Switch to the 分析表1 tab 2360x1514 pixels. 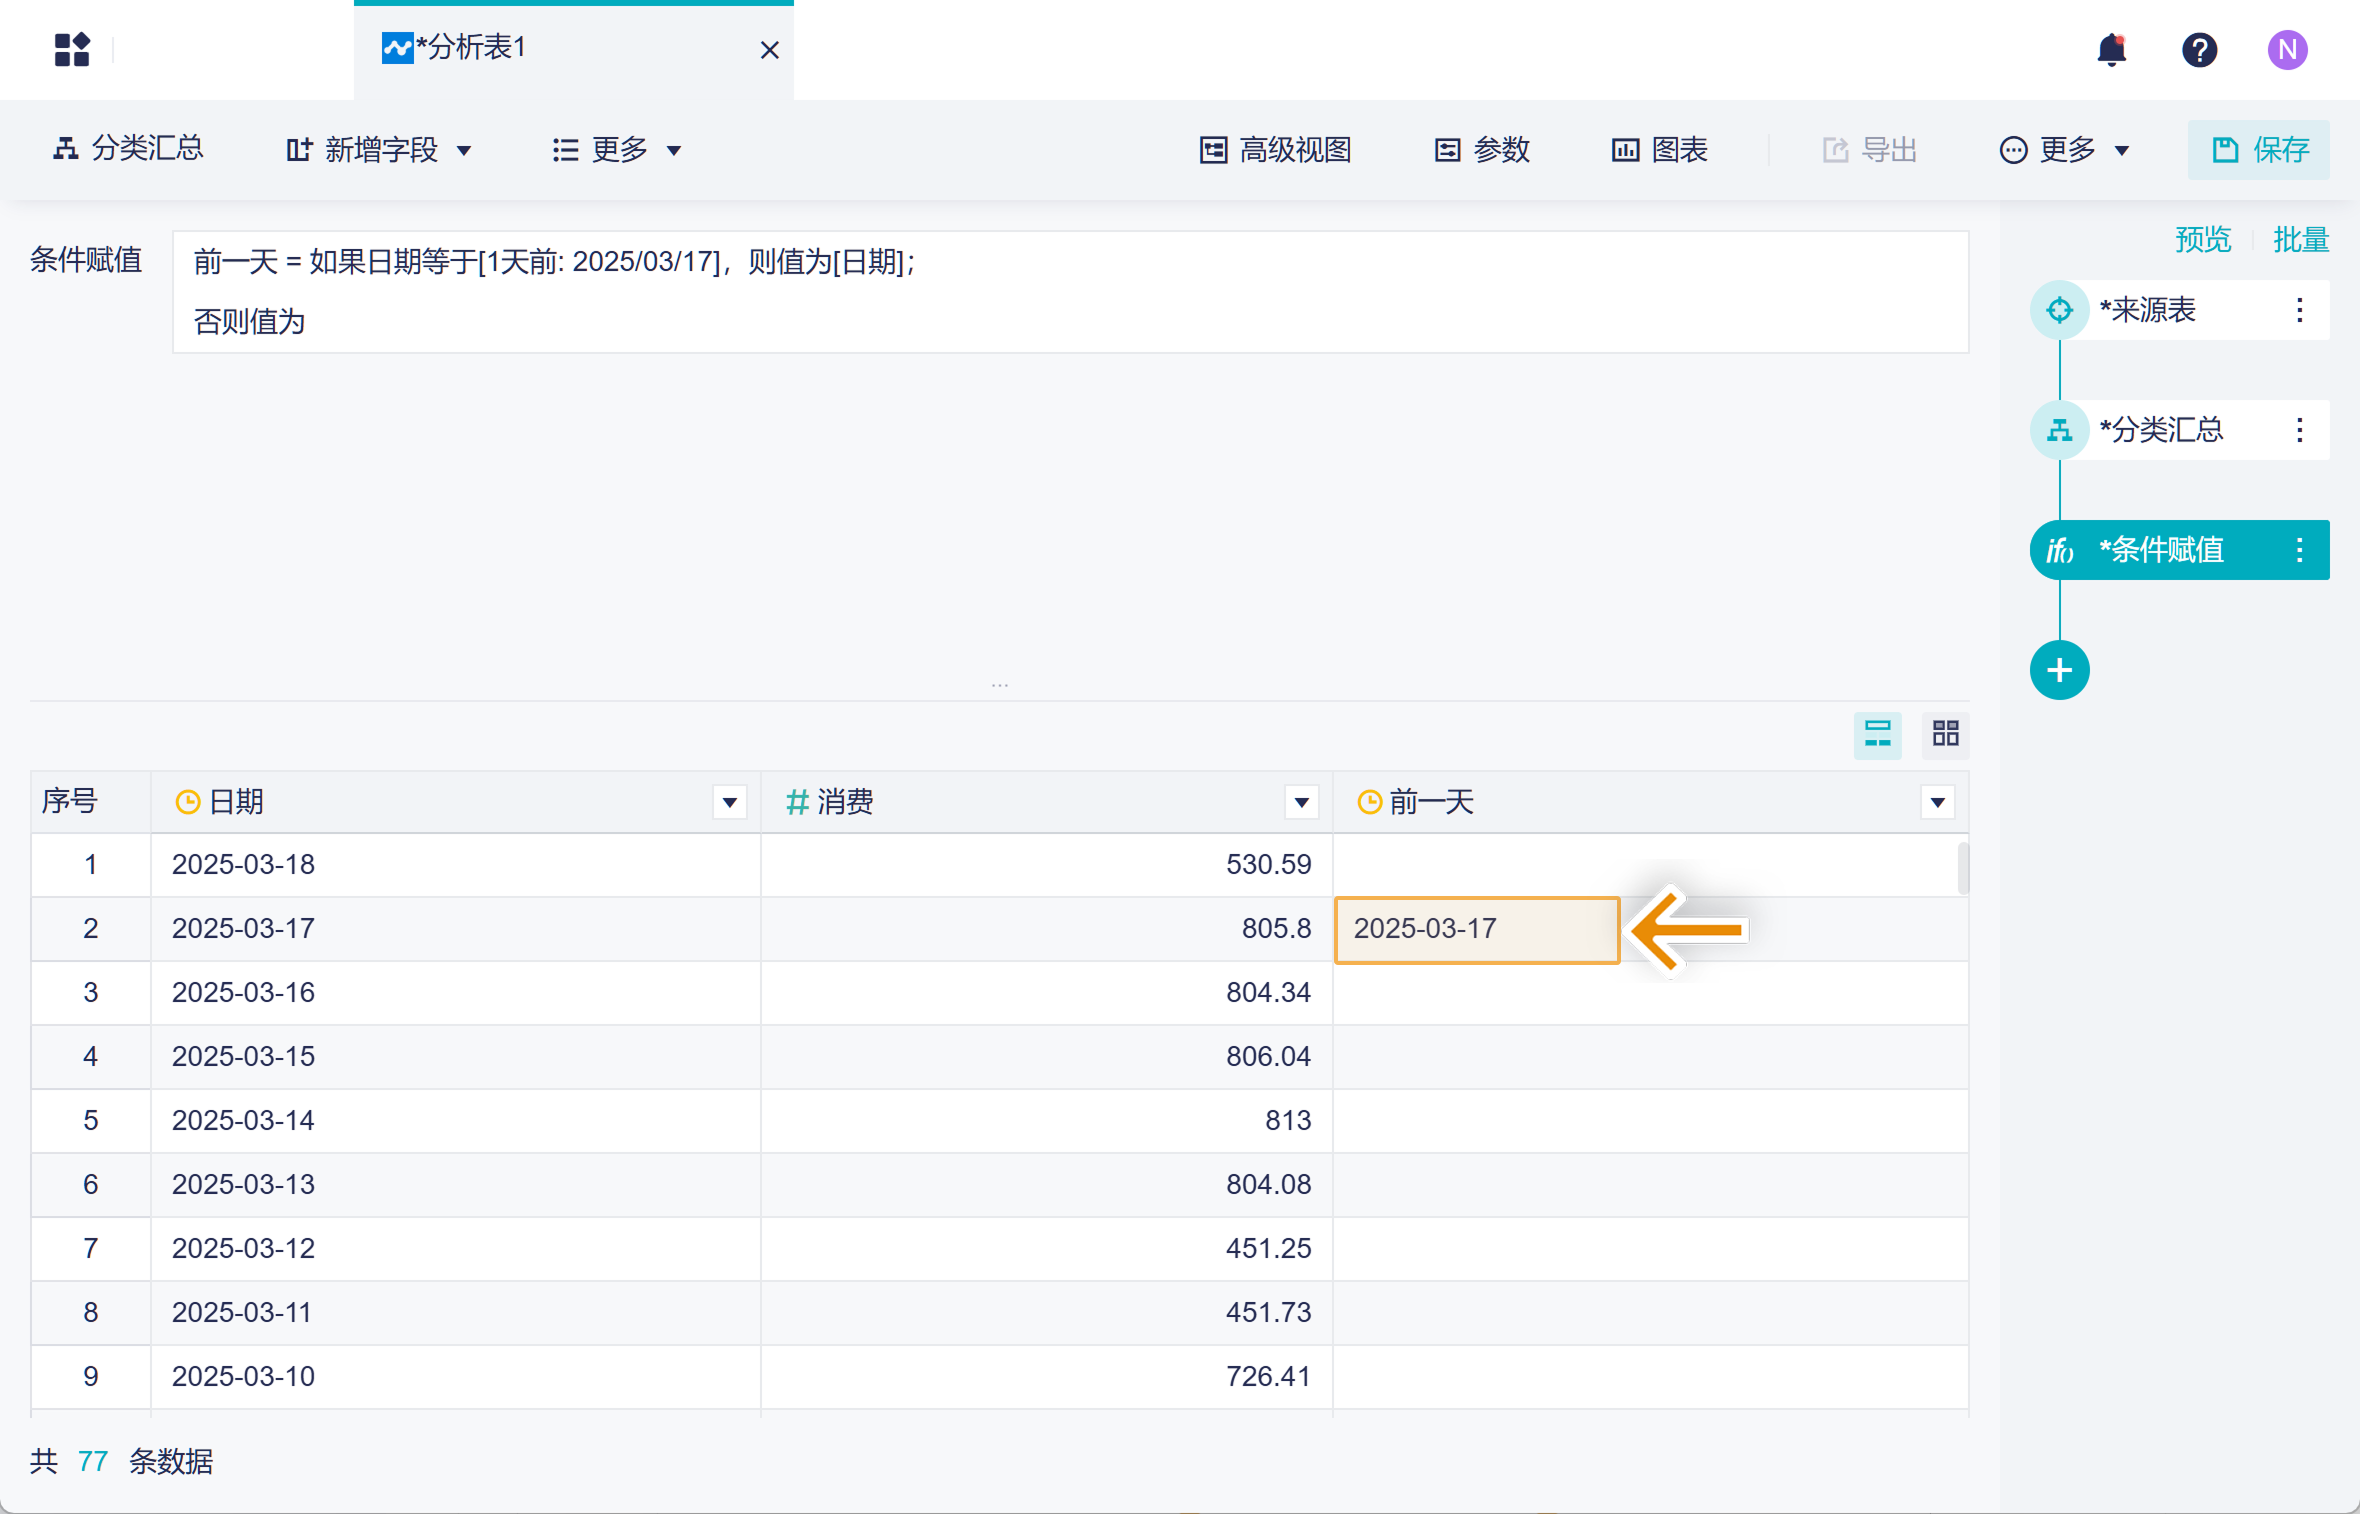[470, 48]
